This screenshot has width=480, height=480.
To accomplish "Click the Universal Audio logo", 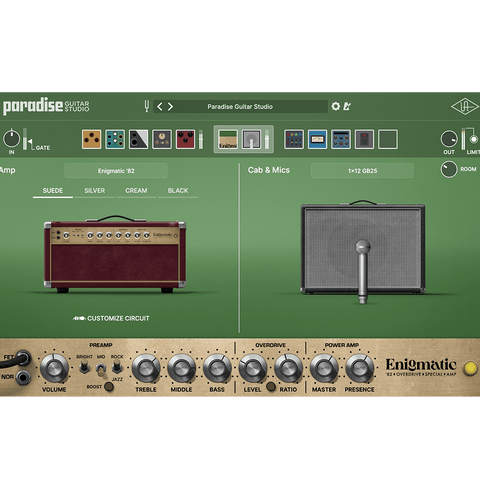I will pos(465,107).
